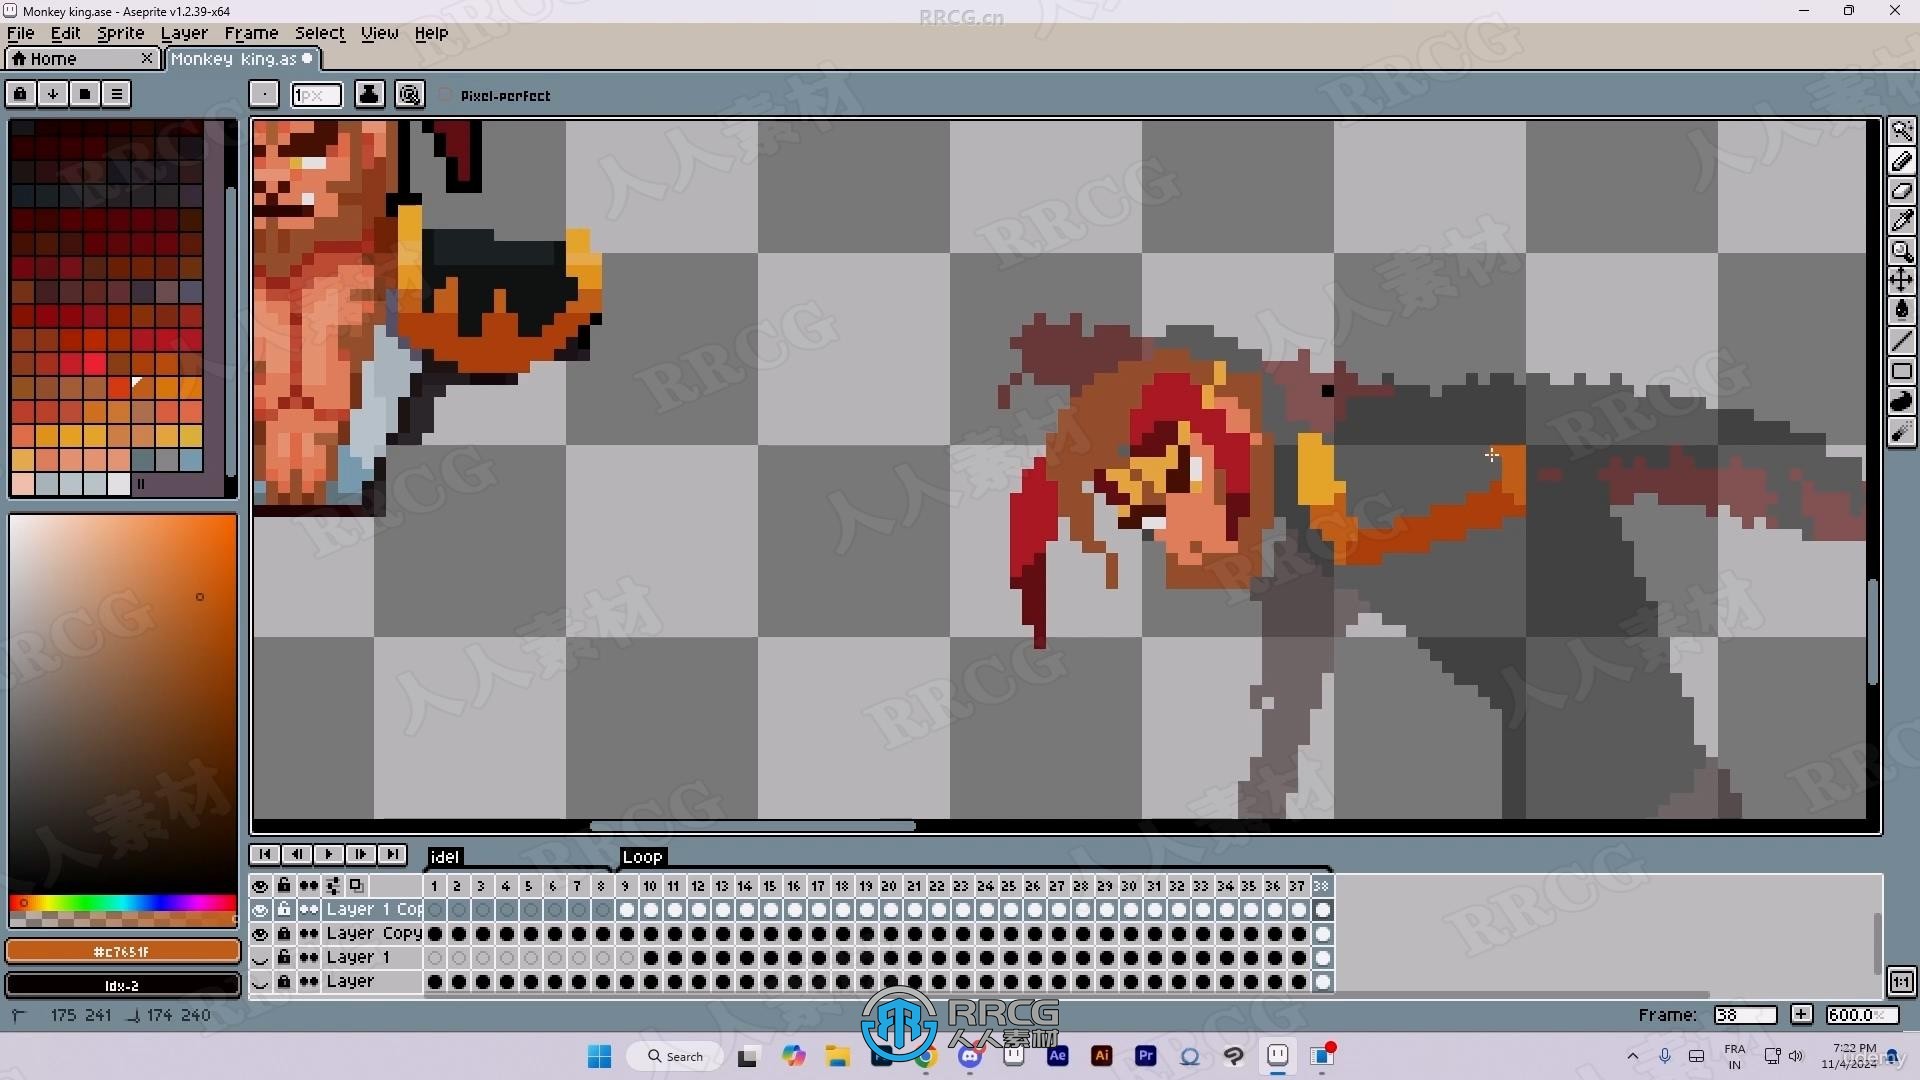Open the brush type selector

264,94
